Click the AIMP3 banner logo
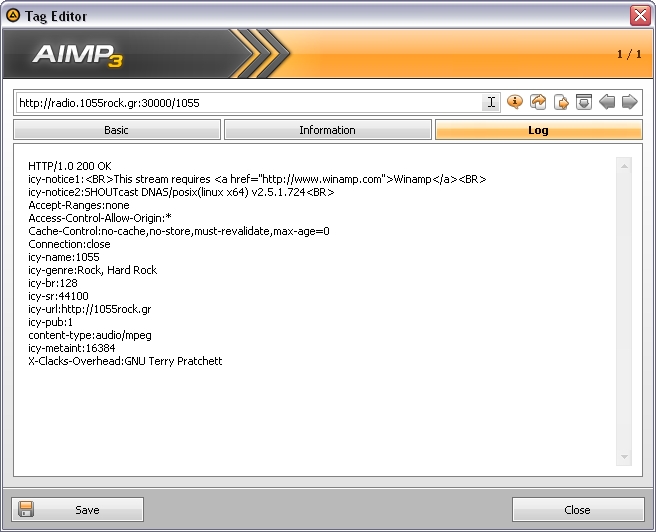 pos(78,55)
